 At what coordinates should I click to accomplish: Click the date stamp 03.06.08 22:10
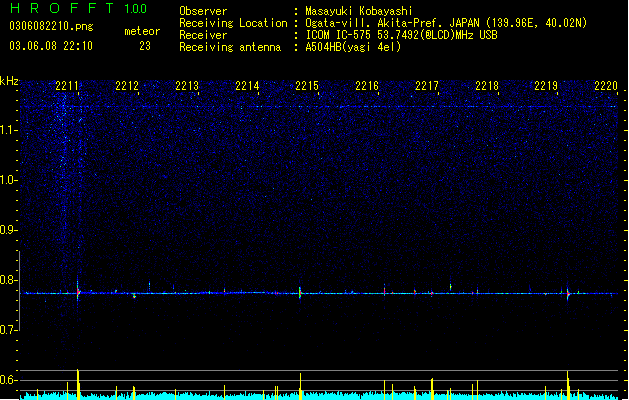click(51, 46)
